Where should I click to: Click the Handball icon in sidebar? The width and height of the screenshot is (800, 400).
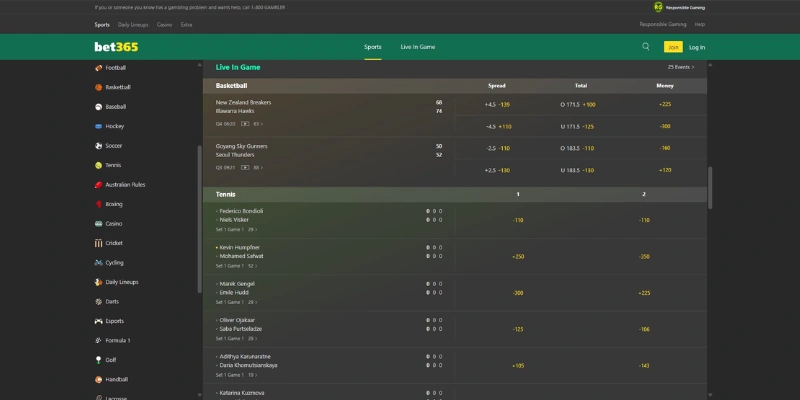click(98, 380)
